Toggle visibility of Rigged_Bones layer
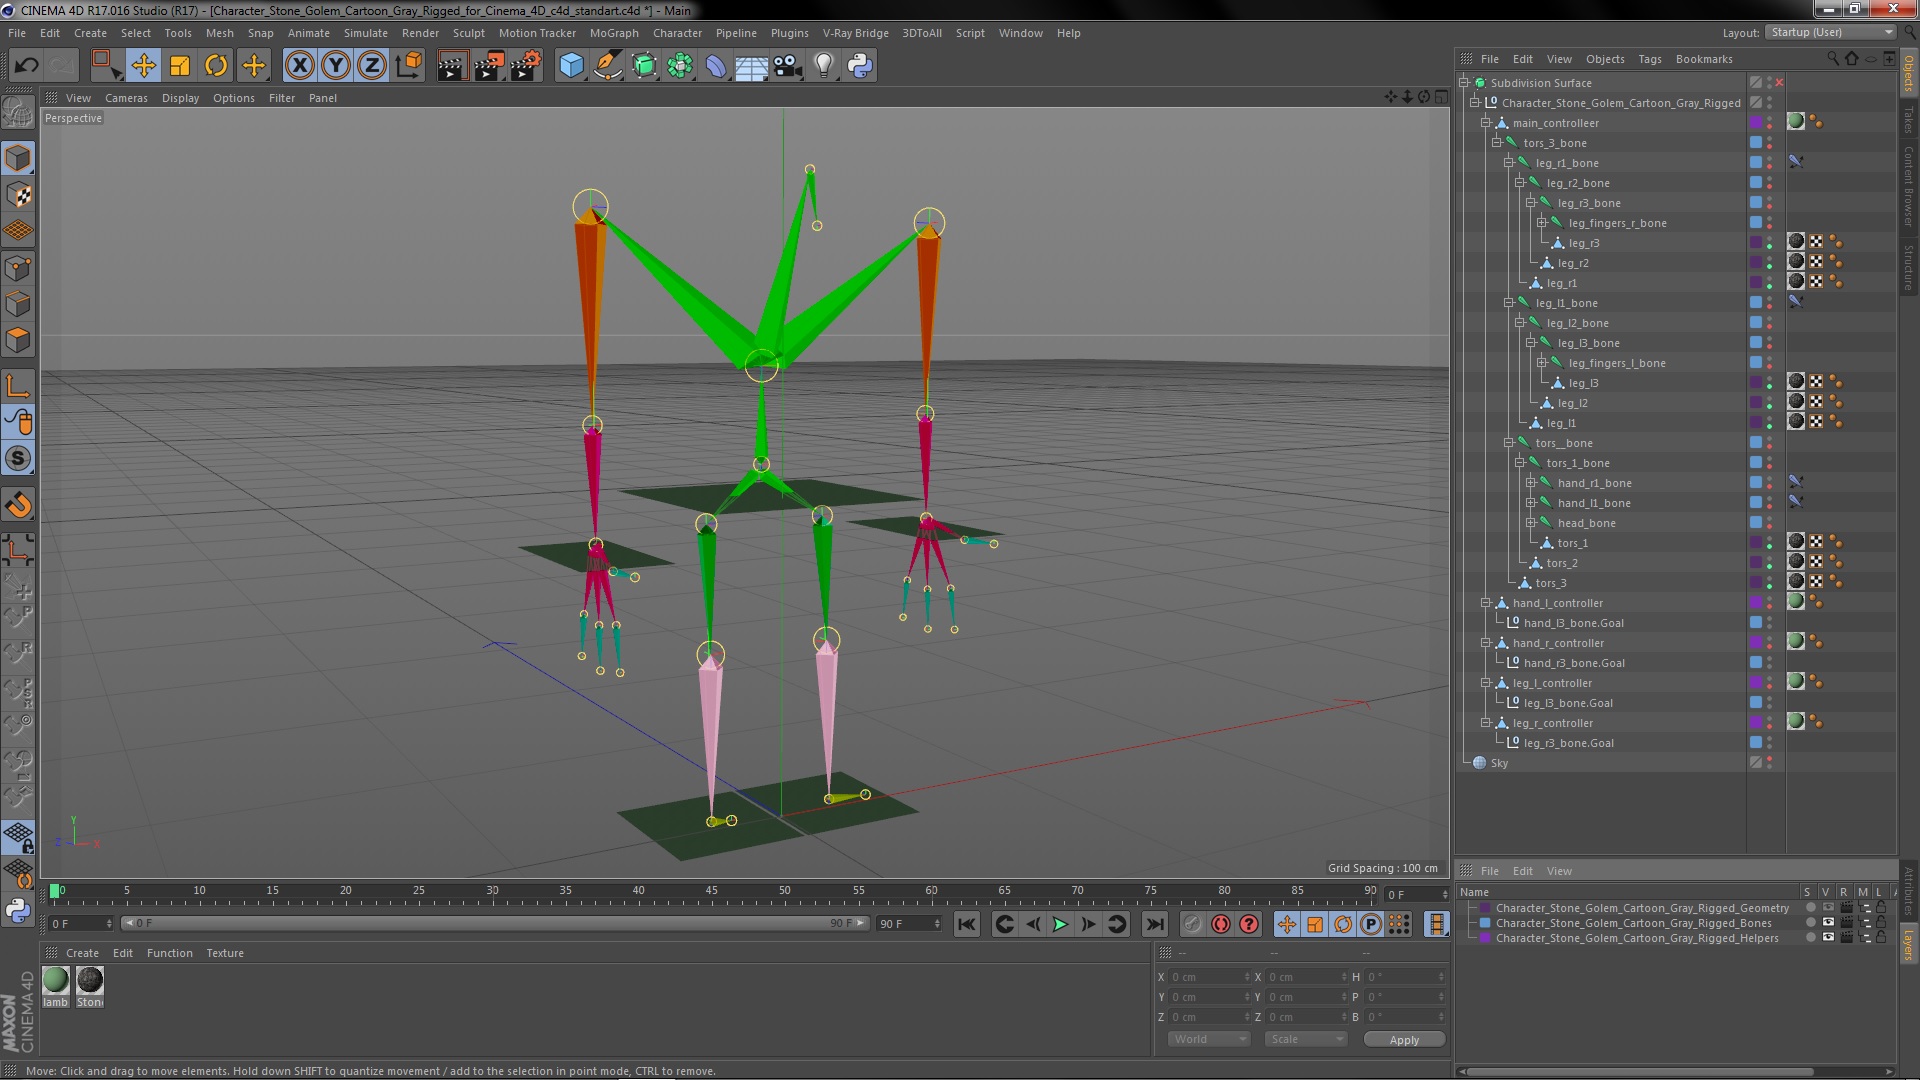The width and height of the screenshot is (1920, 1080). (1828, 923)
